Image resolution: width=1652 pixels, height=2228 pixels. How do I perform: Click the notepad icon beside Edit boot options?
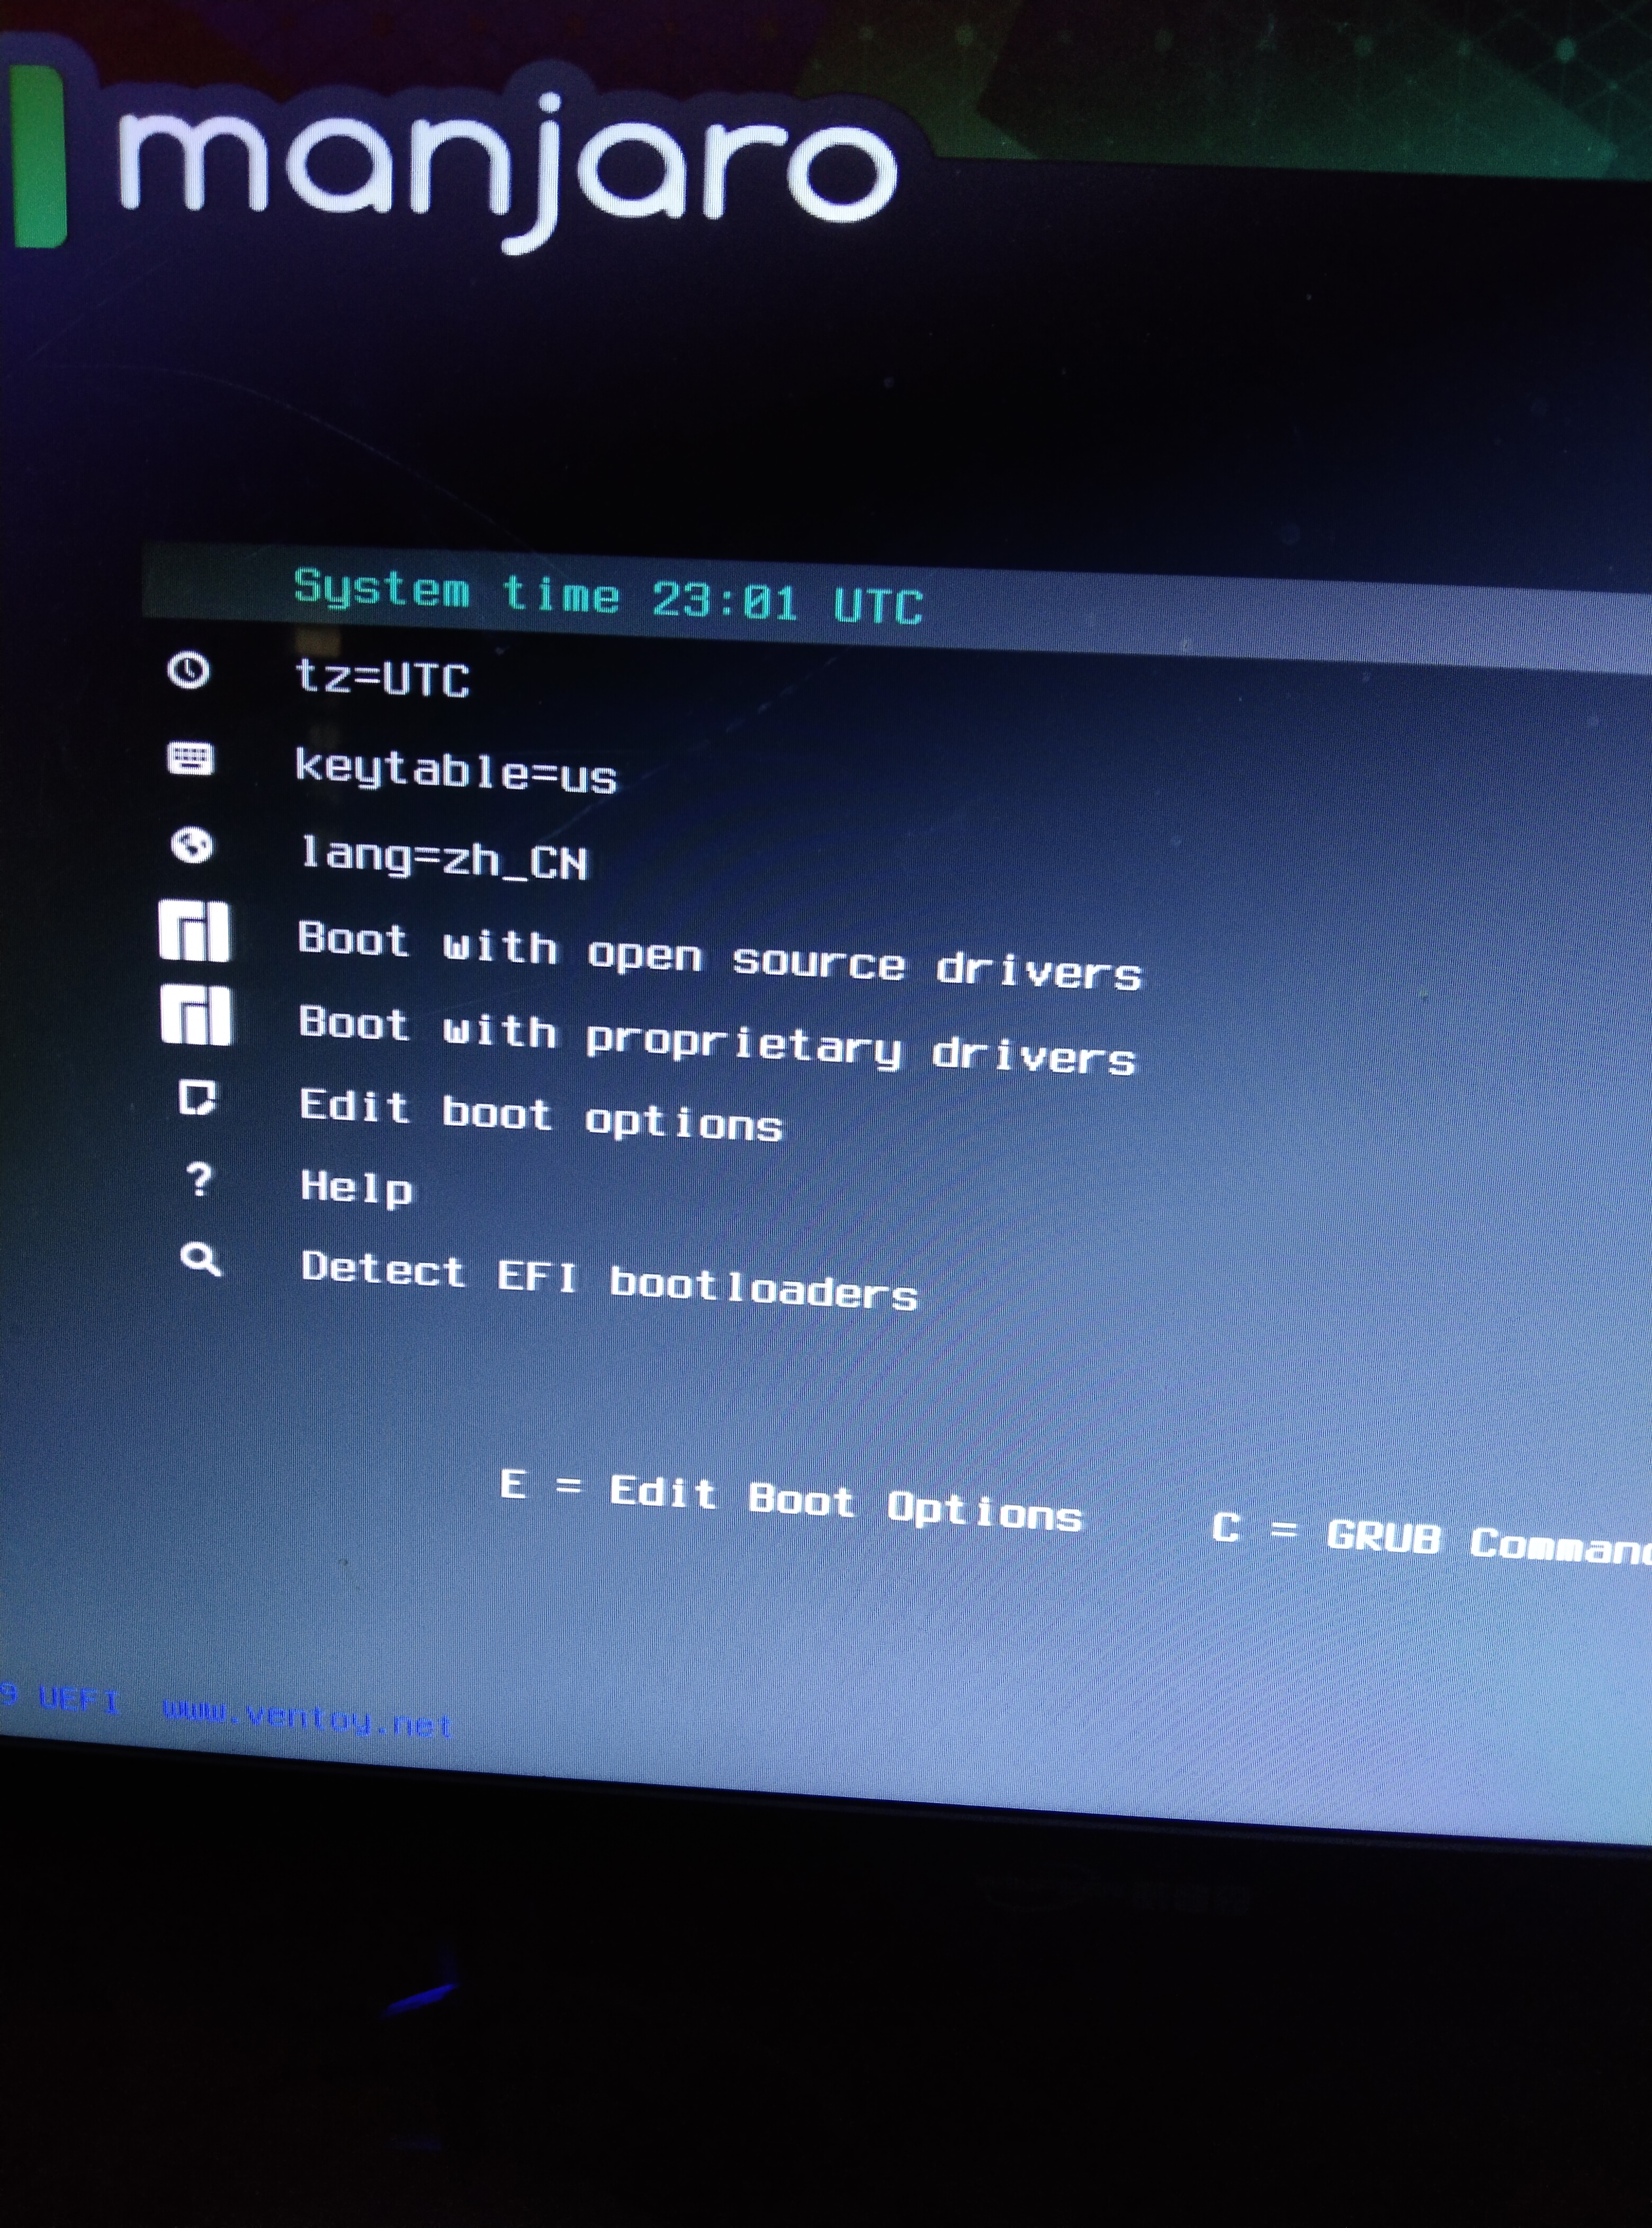coord(197,1098)
